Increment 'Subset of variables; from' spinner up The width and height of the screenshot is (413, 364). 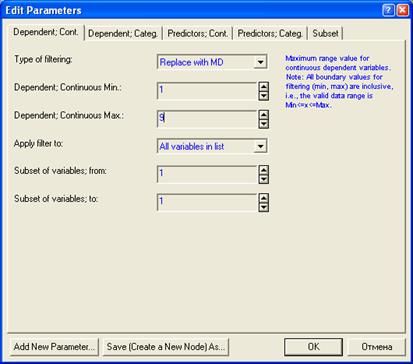pyautogui.click(x=263, y=170)
